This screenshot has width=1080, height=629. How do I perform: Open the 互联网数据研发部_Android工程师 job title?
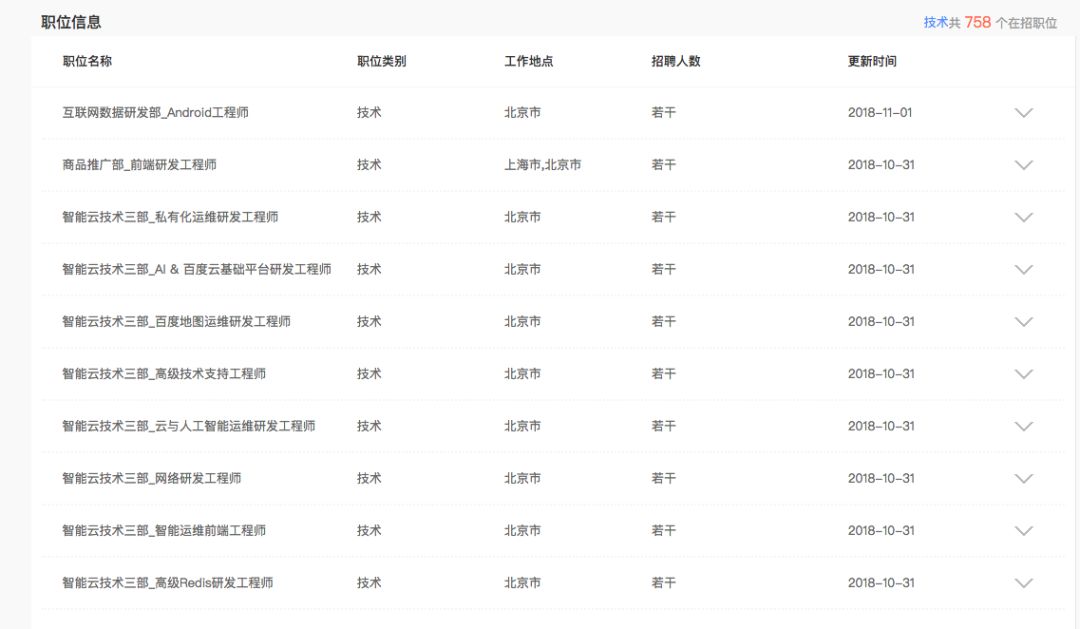(155, 113)
